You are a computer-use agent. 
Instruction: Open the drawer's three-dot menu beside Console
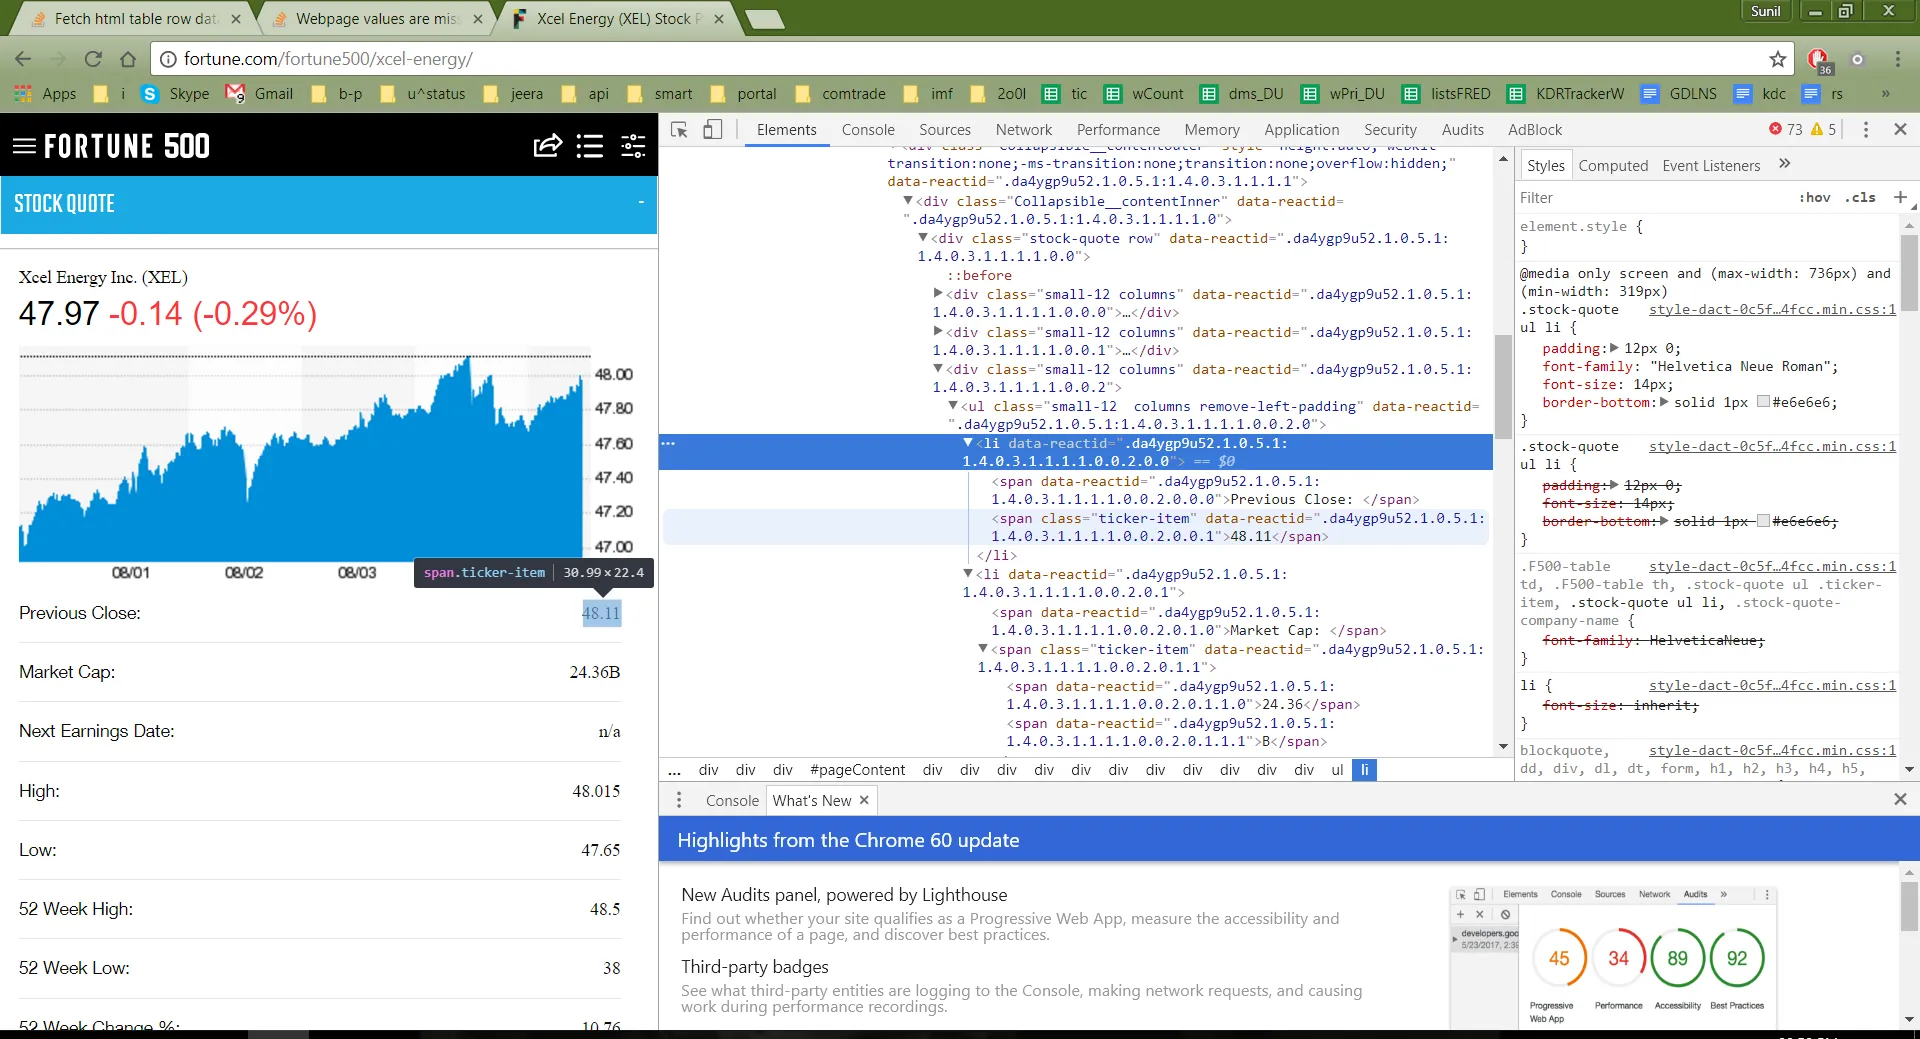click(679, 800)
